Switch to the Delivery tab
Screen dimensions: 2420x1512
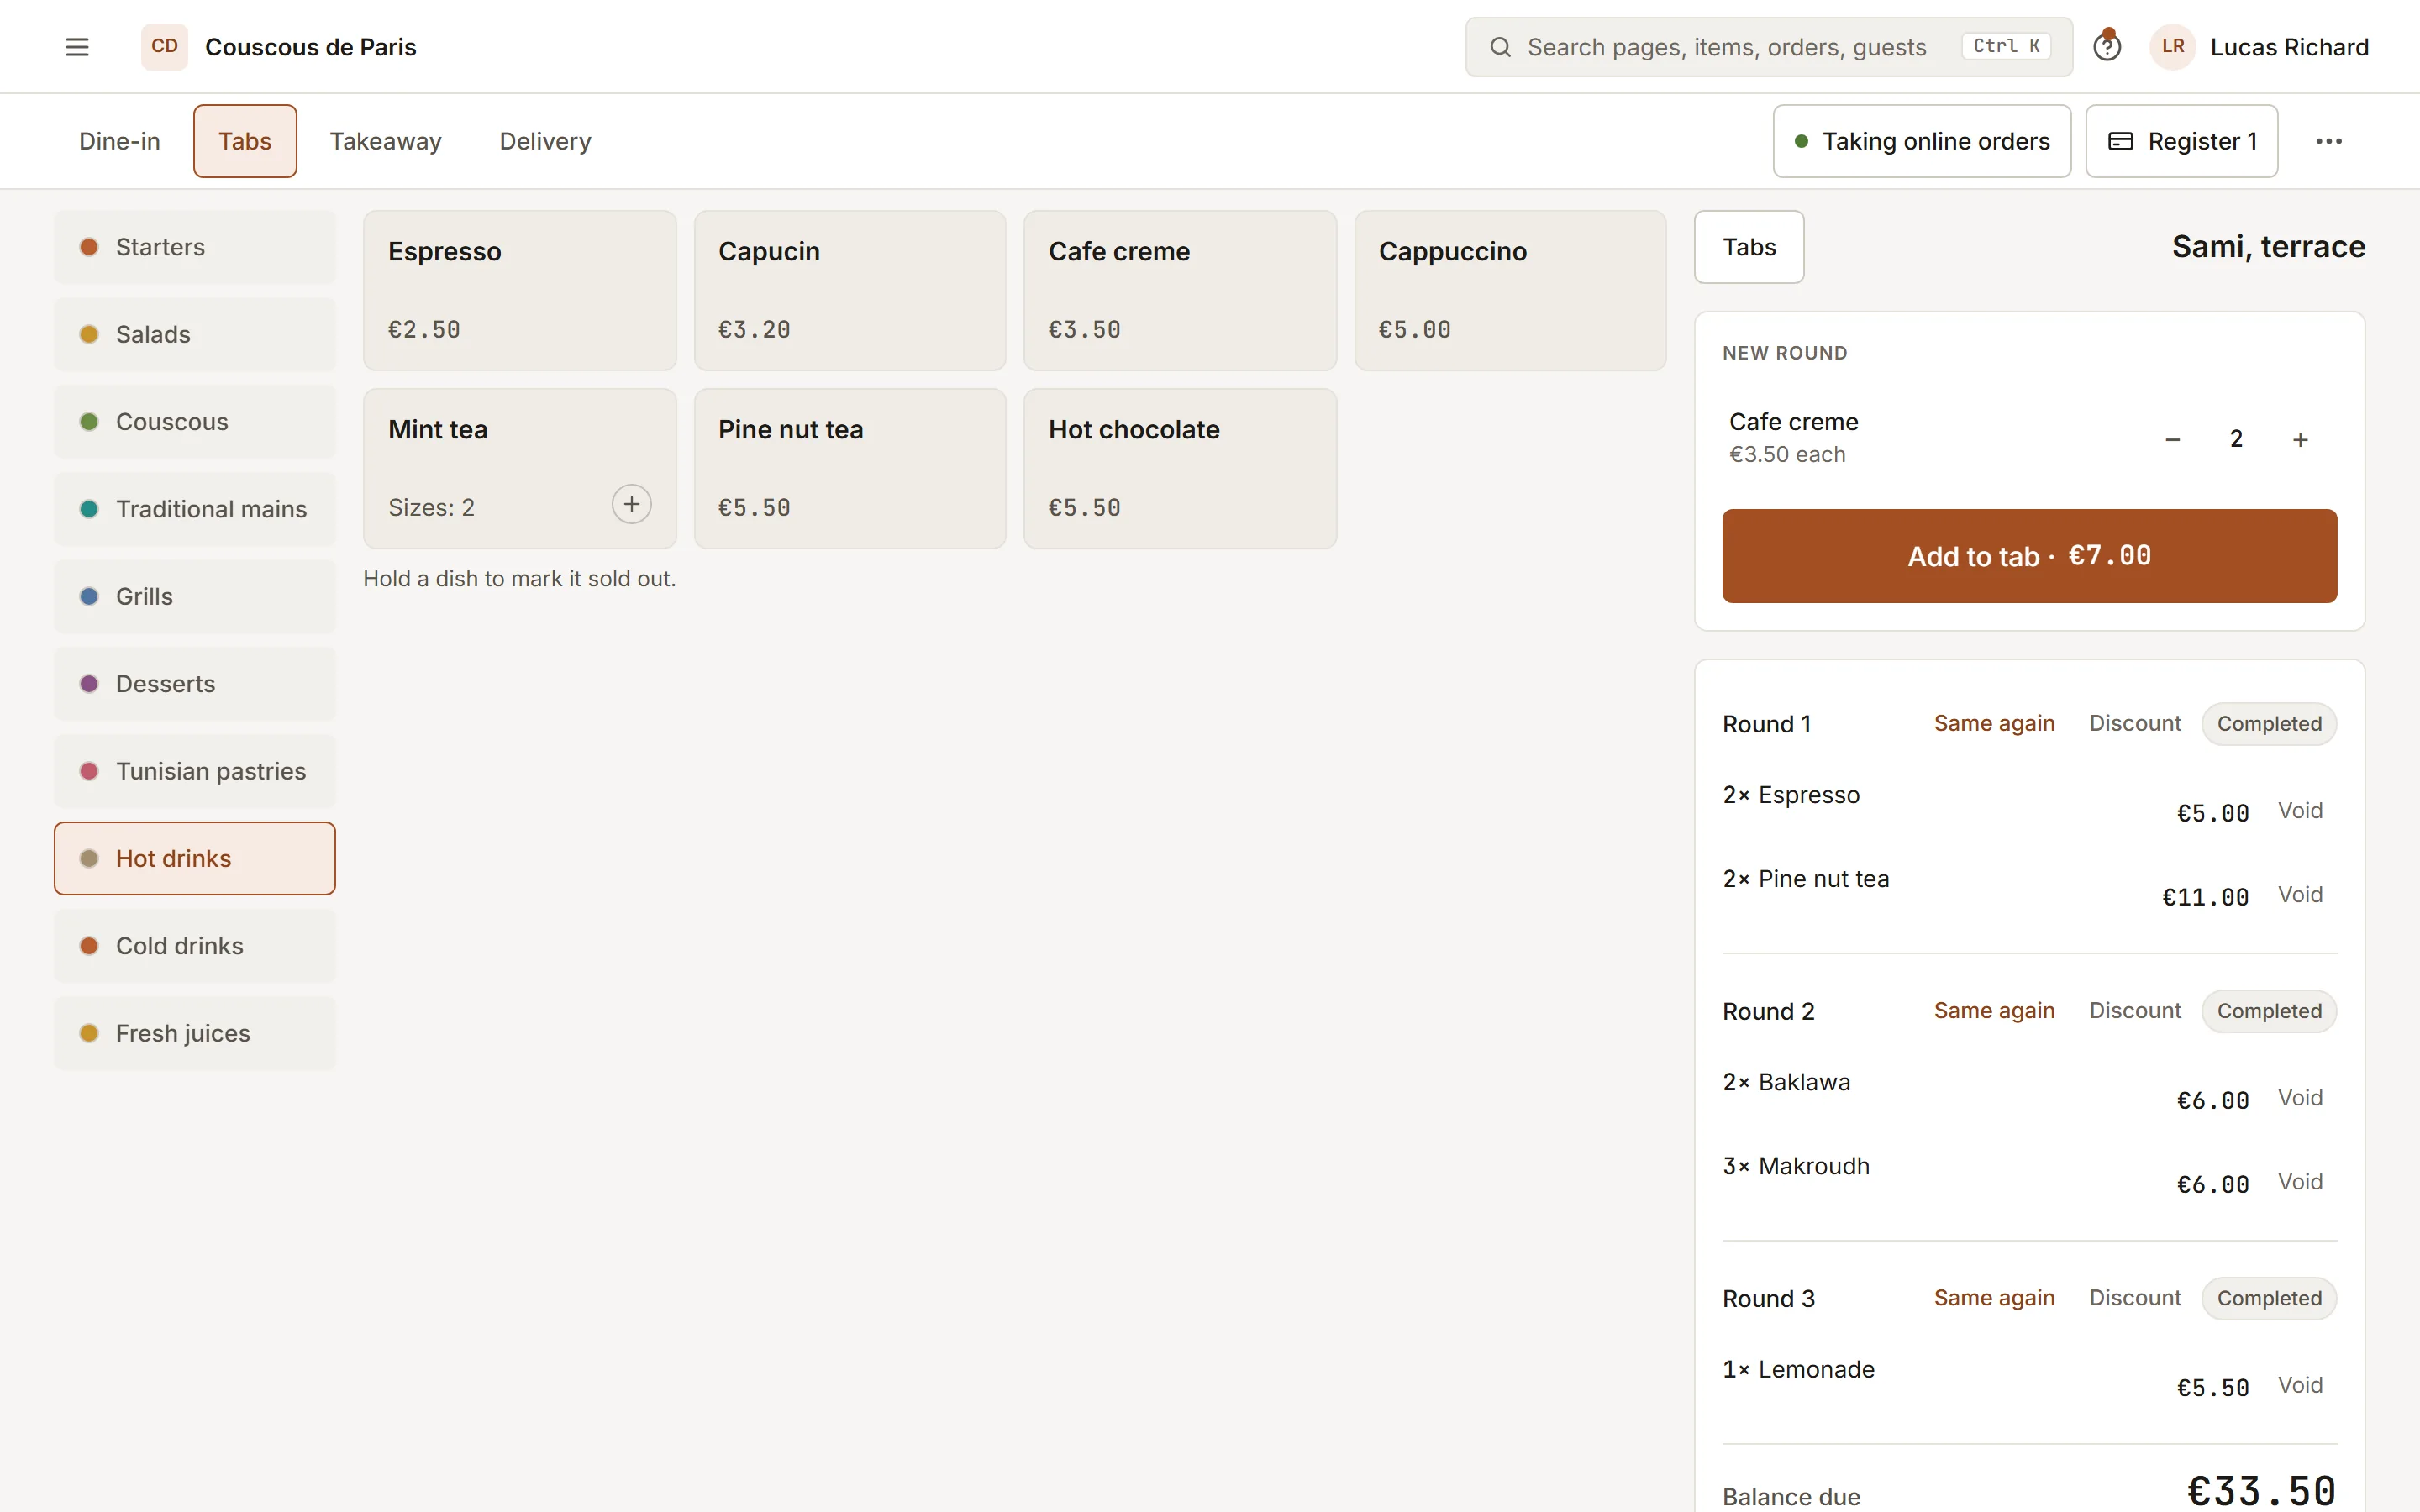[x=545, y=141]
